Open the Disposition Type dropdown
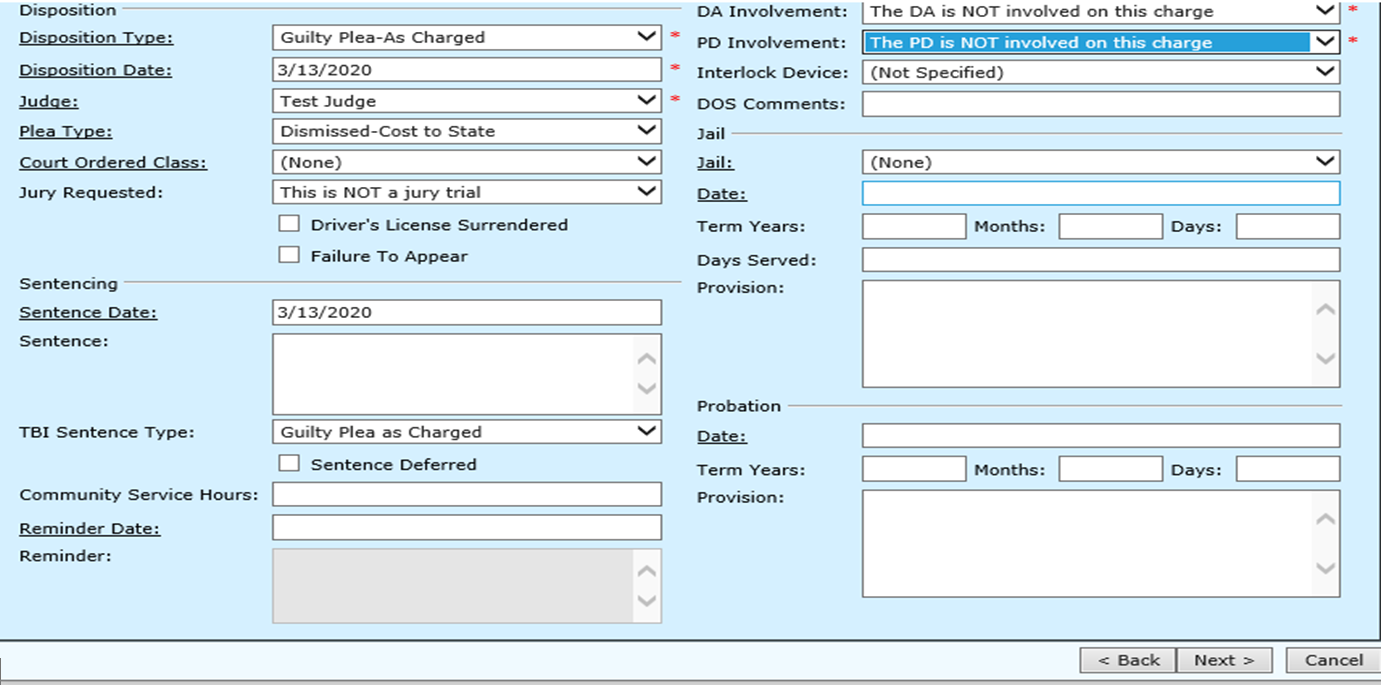 (x=466, y=38)
